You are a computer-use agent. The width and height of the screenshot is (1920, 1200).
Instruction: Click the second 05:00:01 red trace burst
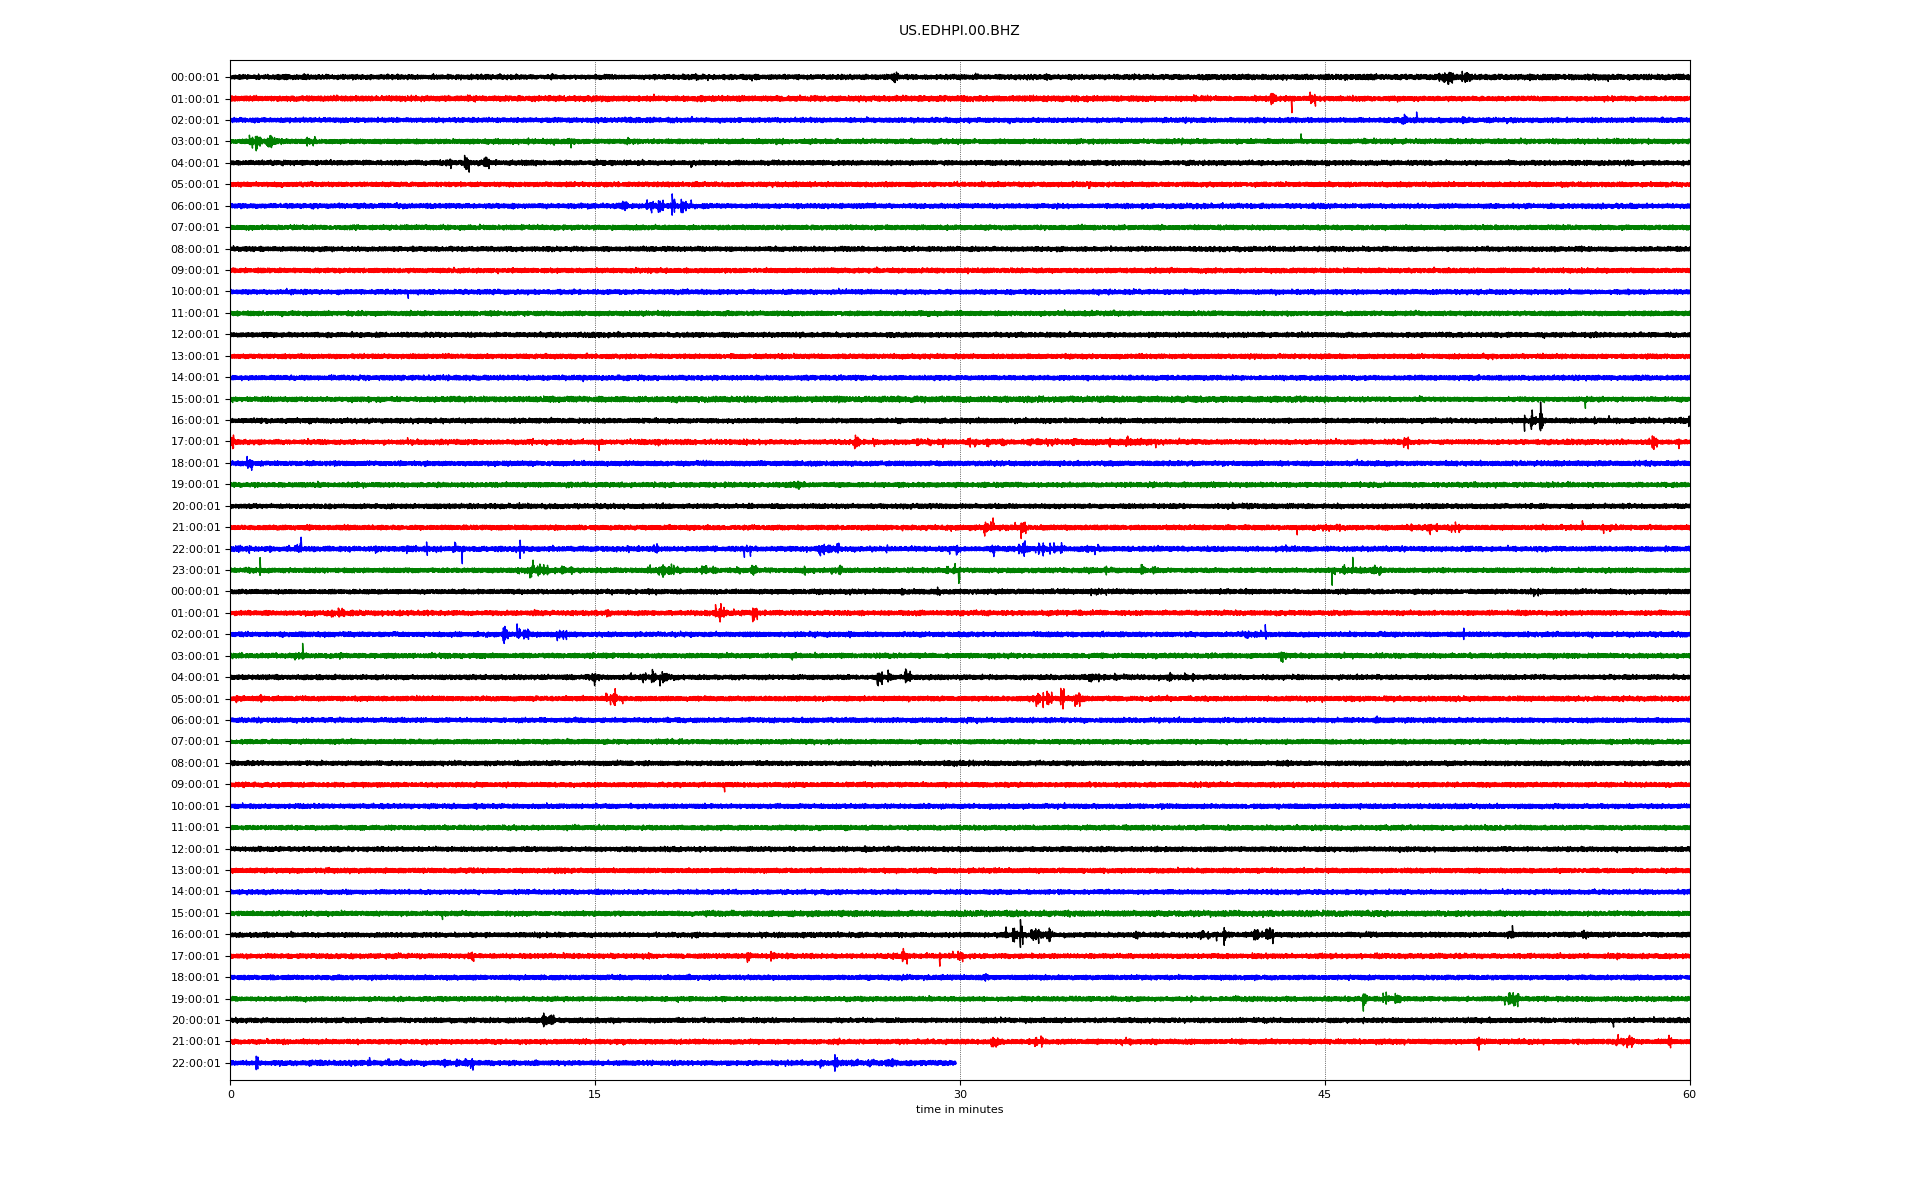pyautogui.click(x=1060, y=698)
